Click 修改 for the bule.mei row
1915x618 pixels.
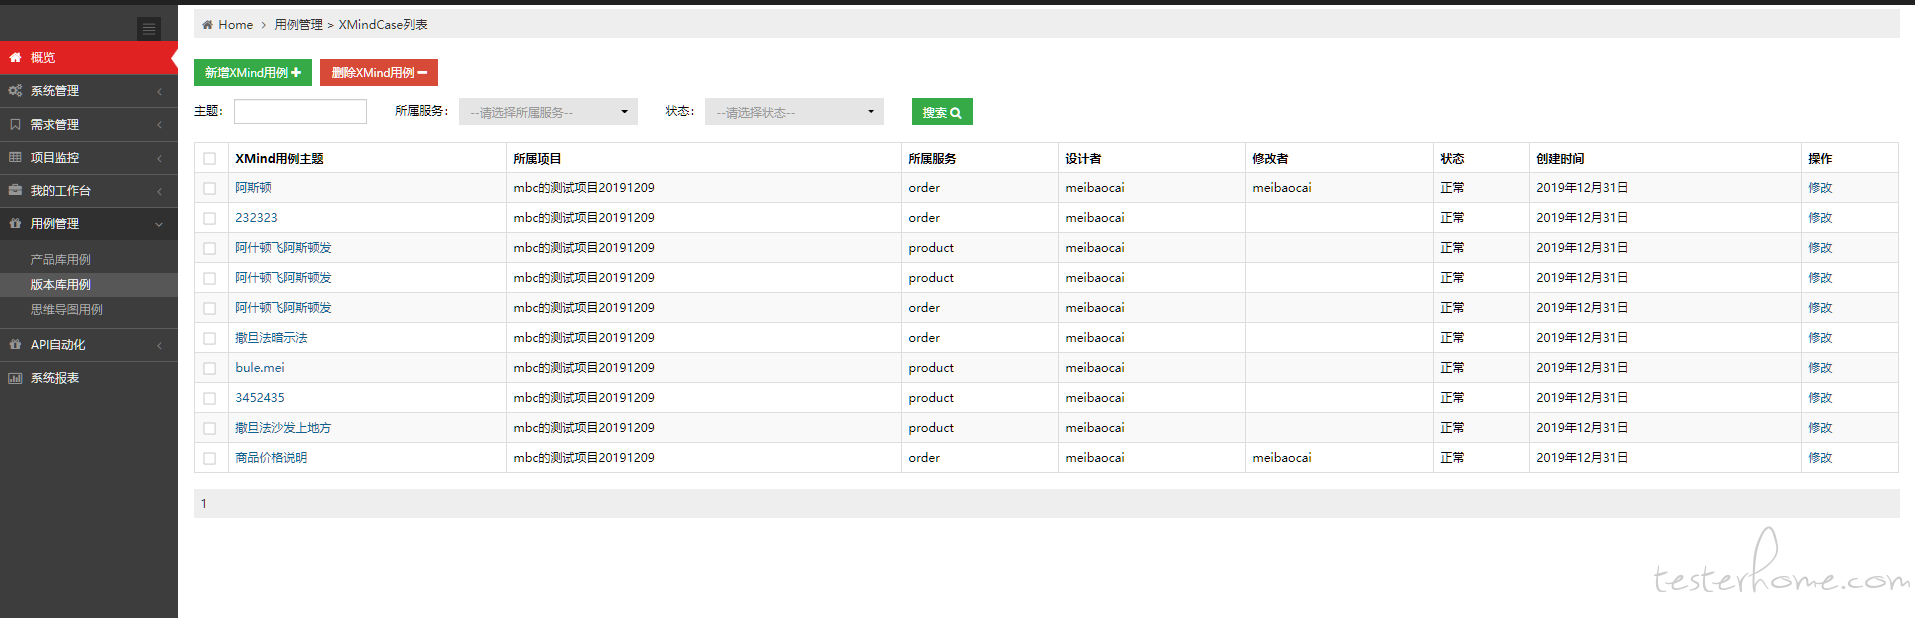tap(1820, 368)
